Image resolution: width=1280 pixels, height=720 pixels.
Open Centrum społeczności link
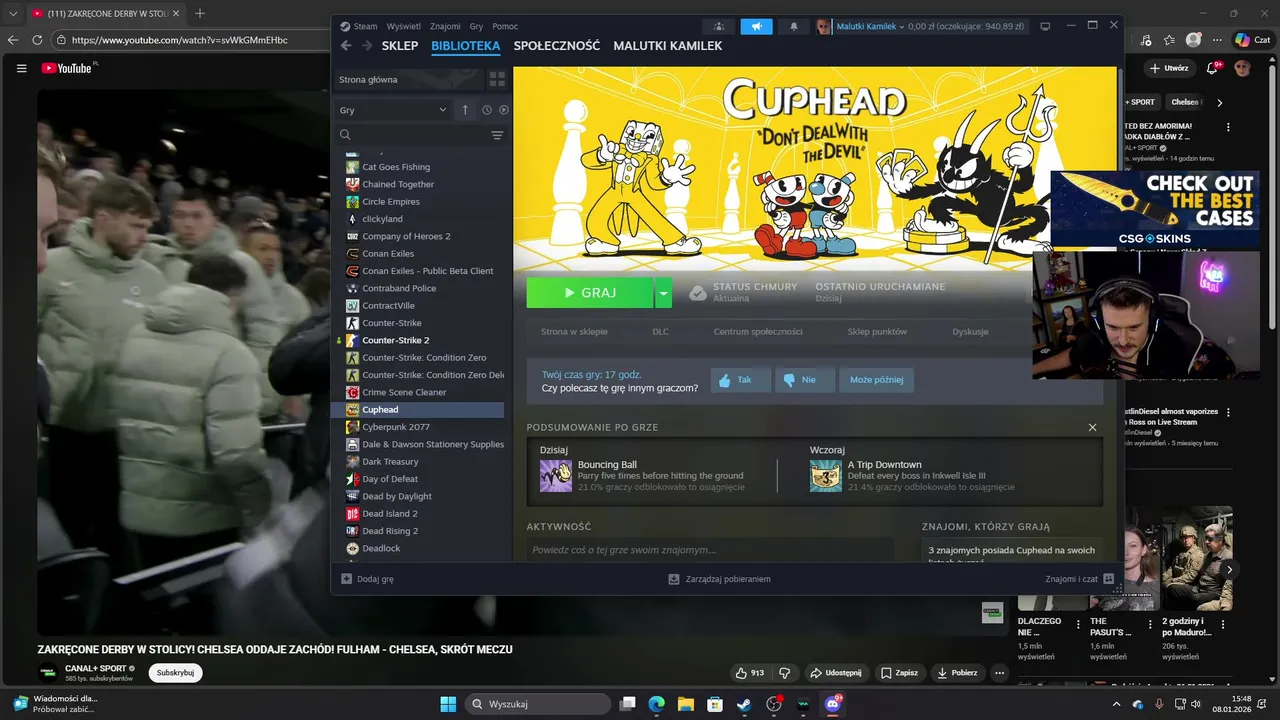coord(758,331)
